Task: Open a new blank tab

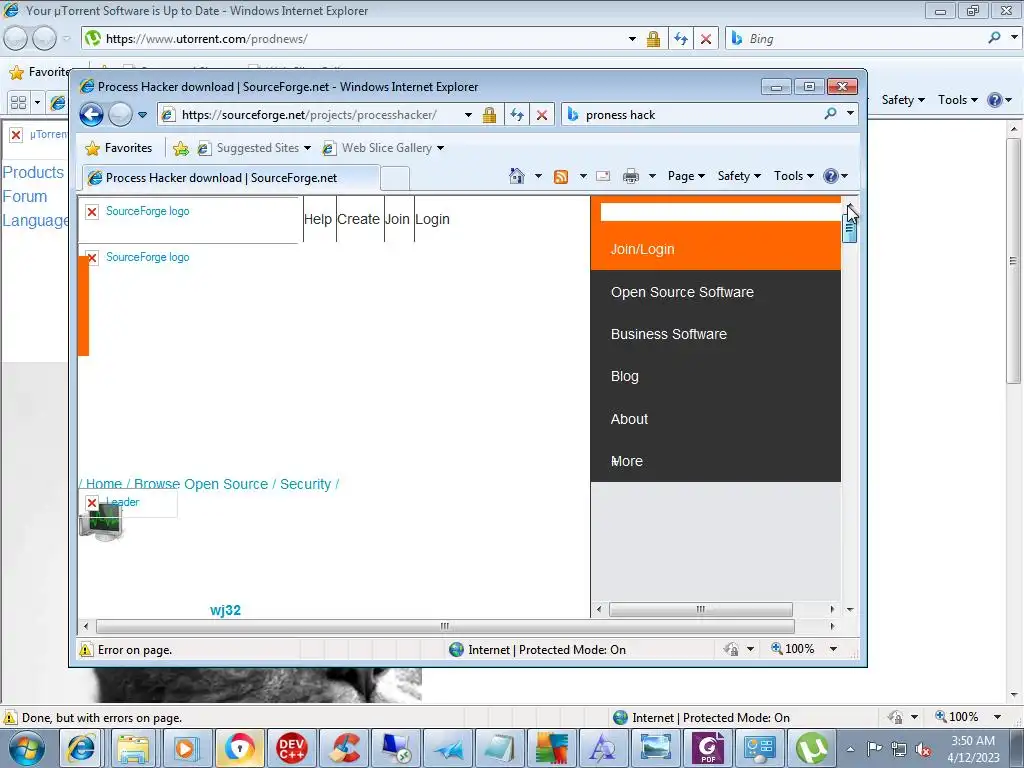Action: tap(394, 178)
